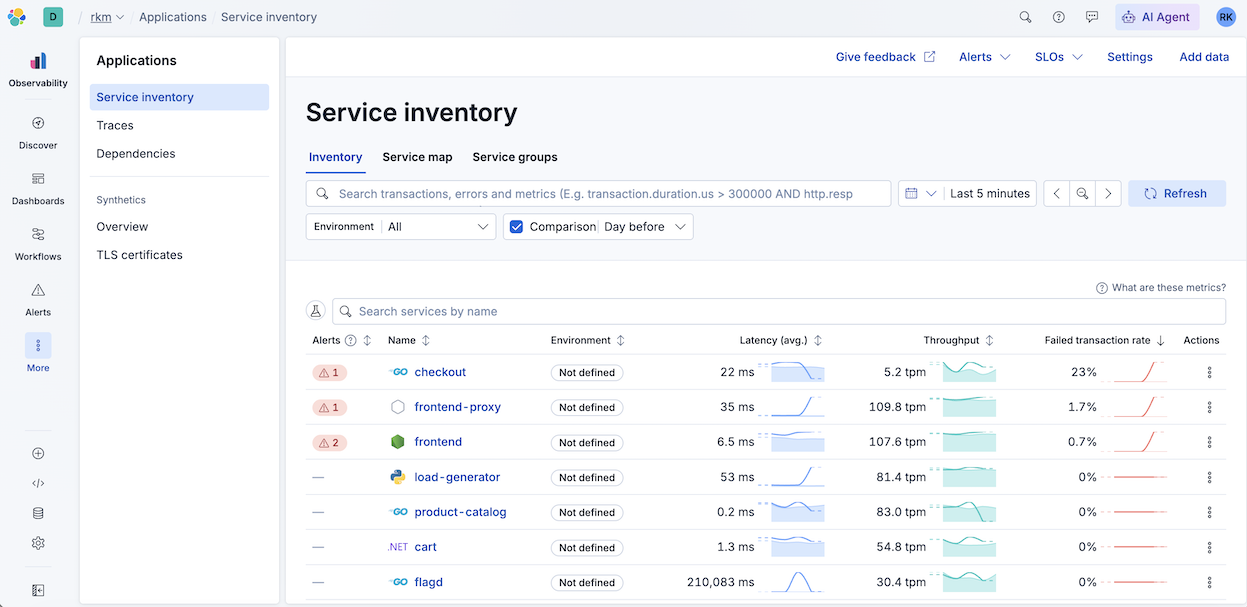Open actions menu for cart row
Viewport: 1247px width, 607px height.
pos(1209,547)
